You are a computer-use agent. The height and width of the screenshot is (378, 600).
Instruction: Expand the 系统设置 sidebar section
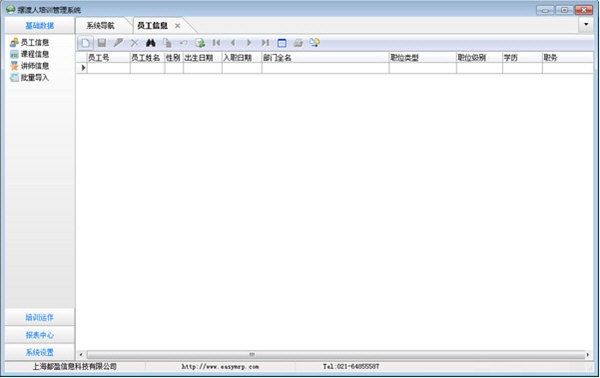pyautogui.click(x=40, y=352)
